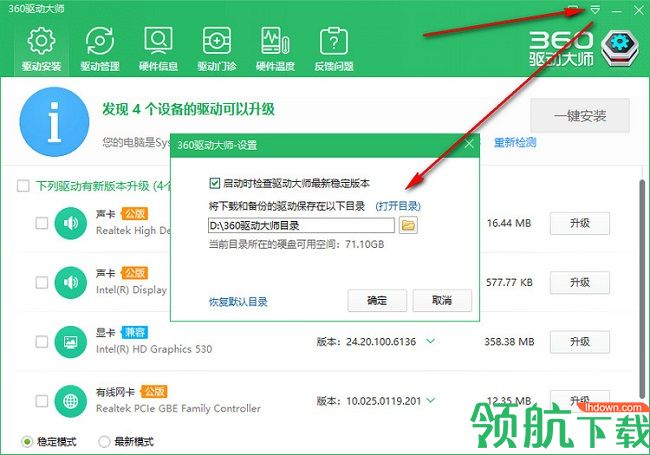This screenshot has width=650, height=455.
Task: Expand version dropdown for 24.20.100.6136
Action: (431, 341)
